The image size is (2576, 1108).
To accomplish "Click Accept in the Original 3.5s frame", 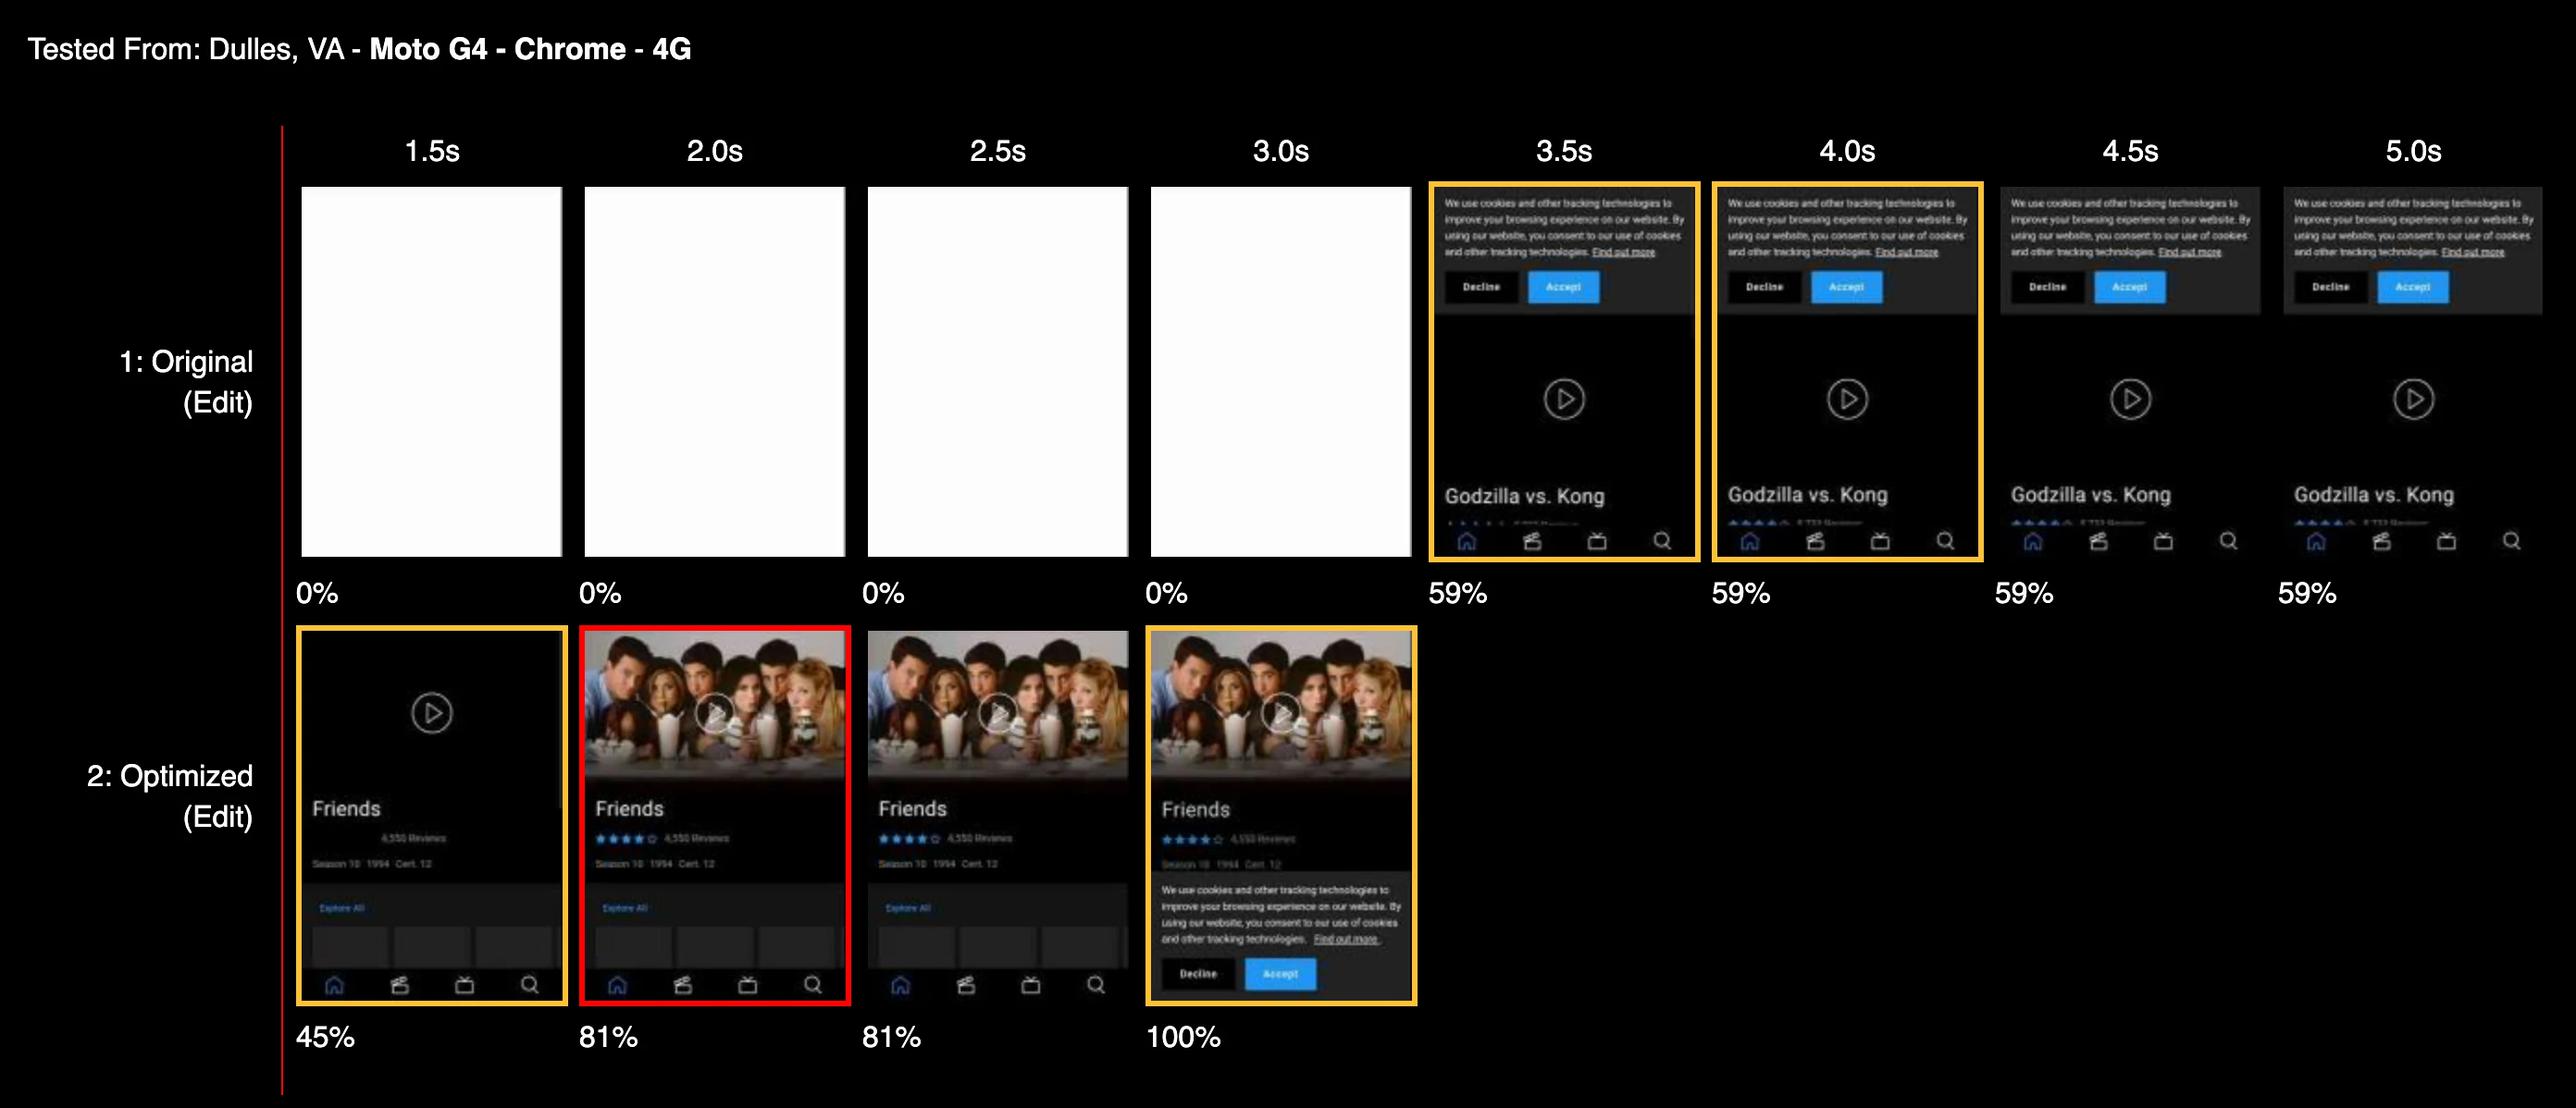I will [x=1563, y=287].
